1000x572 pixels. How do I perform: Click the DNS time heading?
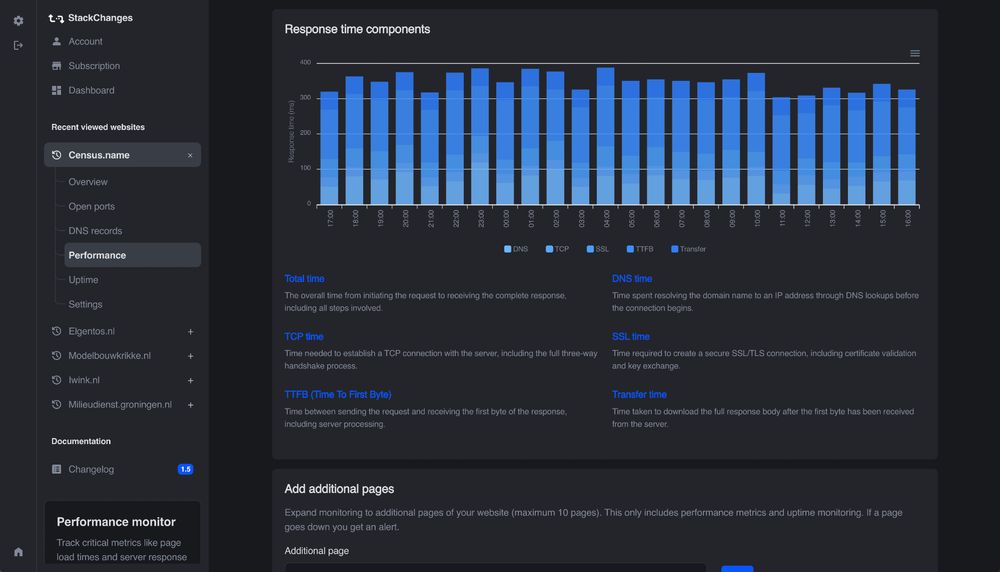pyautogui.click(x=631, y=279)
